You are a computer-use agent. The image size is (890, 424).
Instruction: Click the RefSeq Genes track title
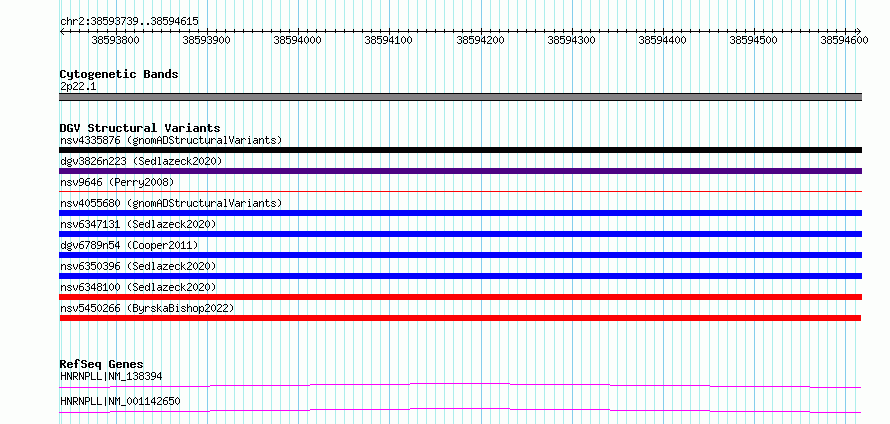point(102,364)
